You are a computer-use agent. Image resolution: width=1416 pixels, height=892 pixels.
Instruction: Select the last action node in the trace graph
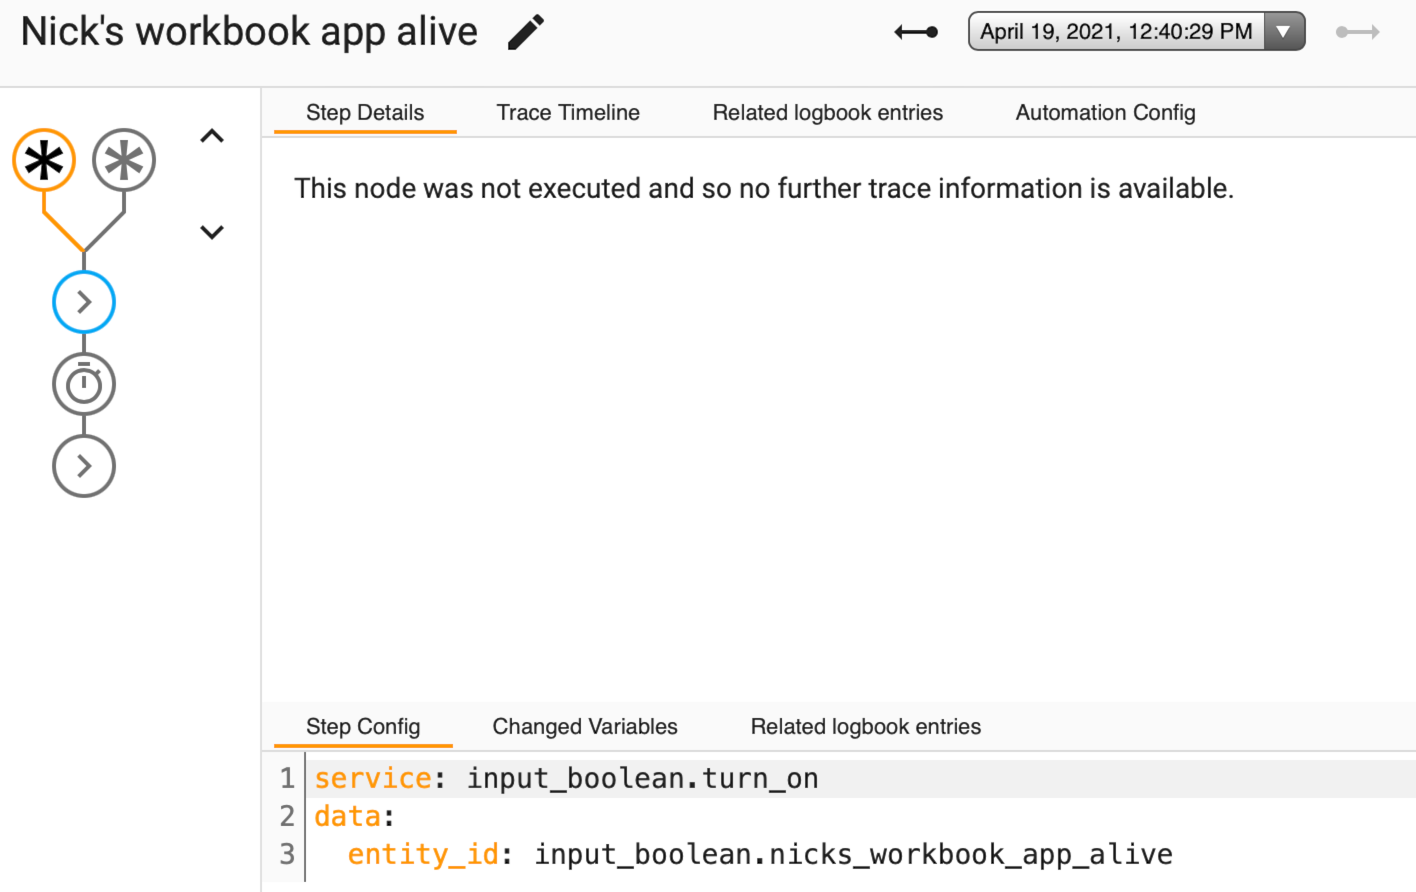(x=84, y=465)
